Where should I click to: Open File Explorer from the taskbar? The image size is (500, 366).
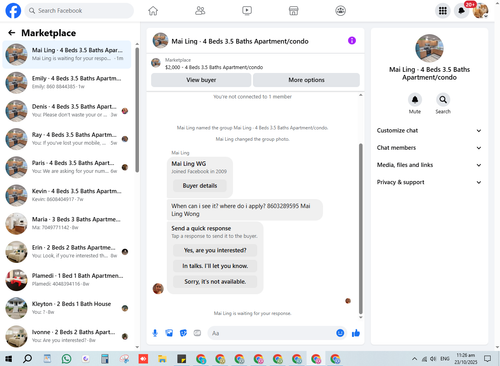click(162, 359)
